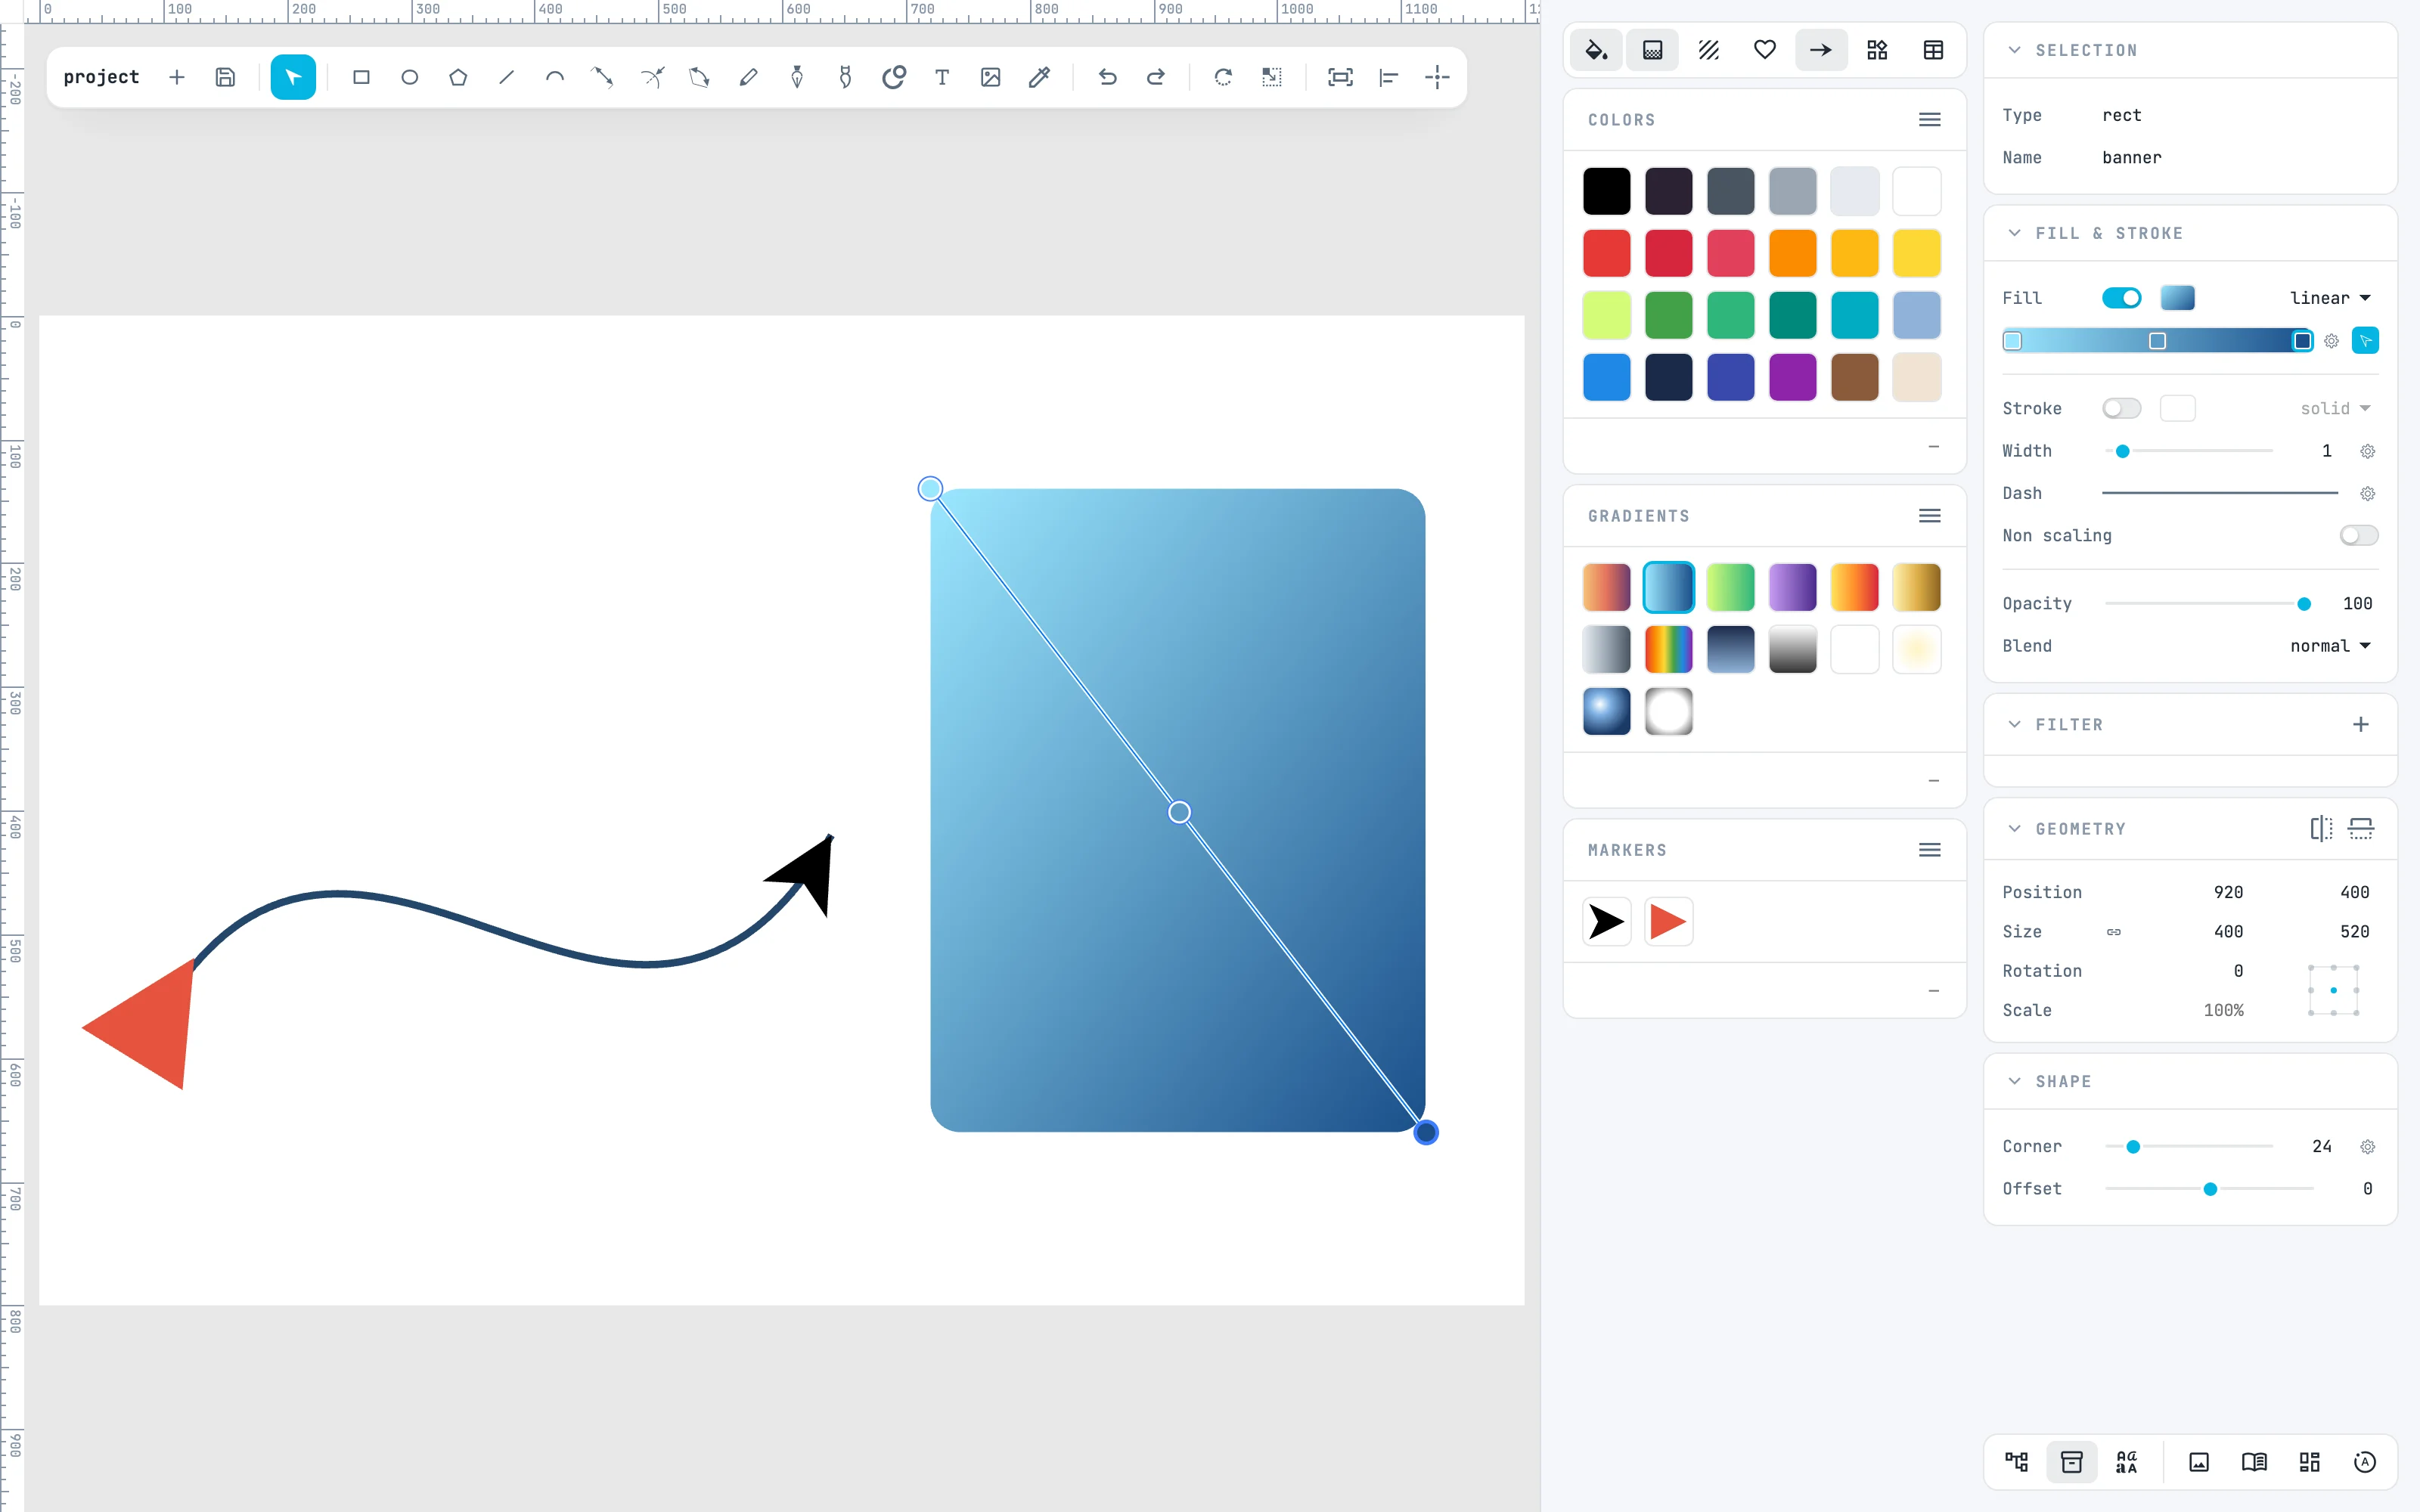Screen dimensions: 2420x1512
Task: Select the pencil freehand tool
Action: coord(748,77)
